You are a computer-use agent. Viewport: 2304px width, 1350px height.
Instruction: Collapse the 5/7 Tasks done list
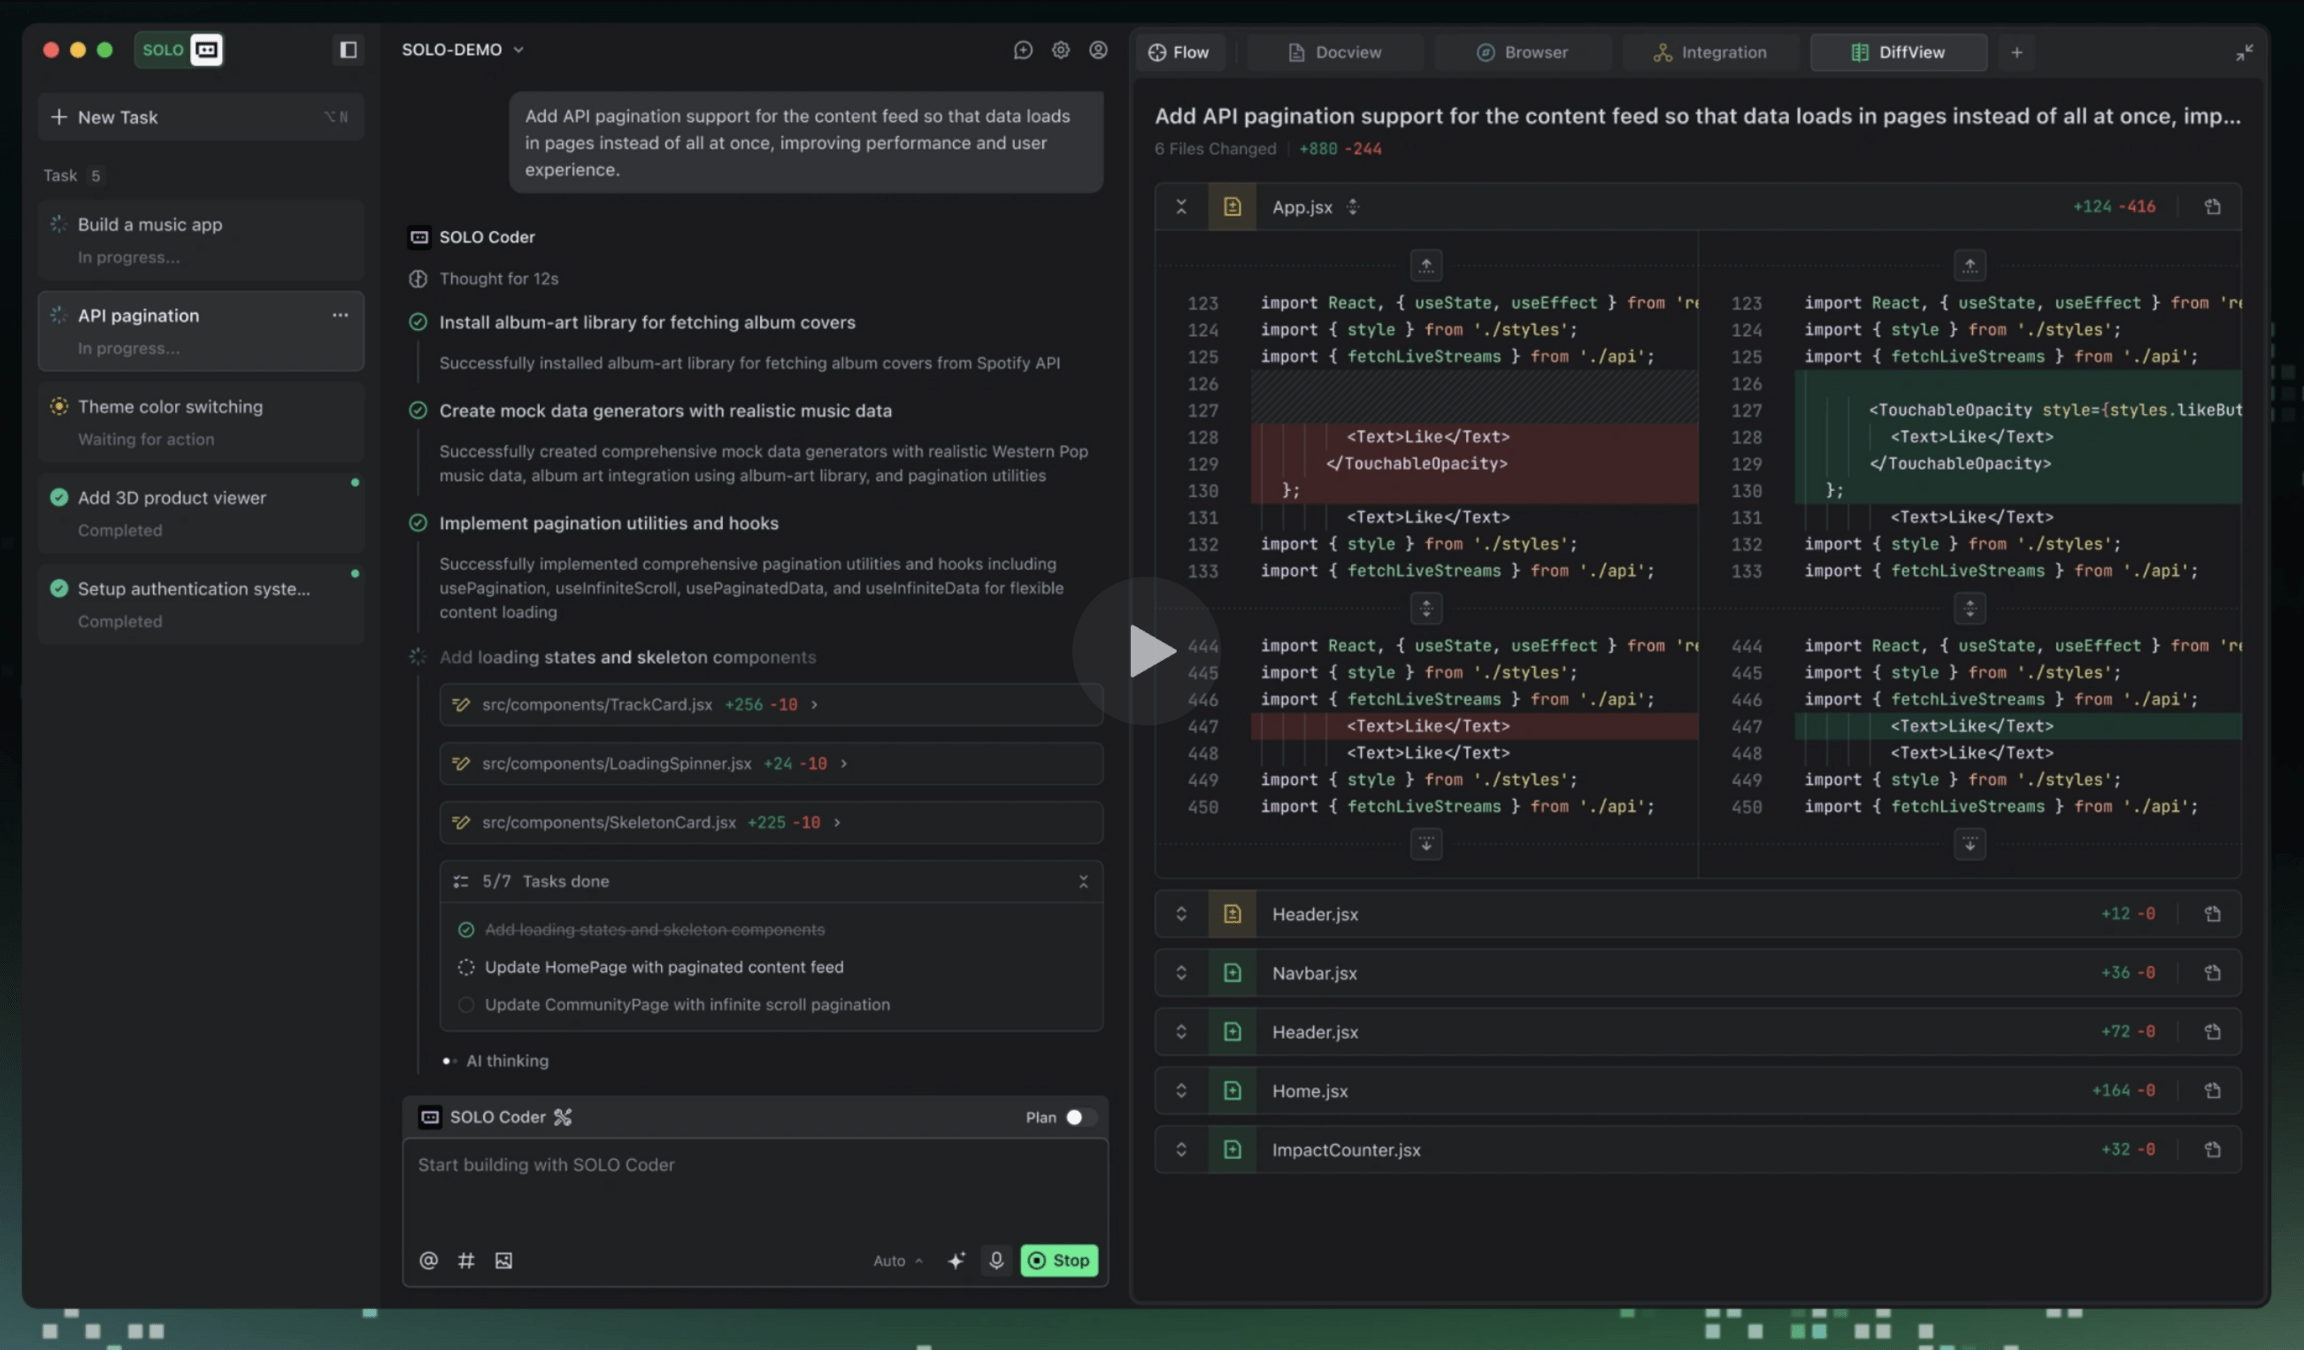(x=1083, y=881)
